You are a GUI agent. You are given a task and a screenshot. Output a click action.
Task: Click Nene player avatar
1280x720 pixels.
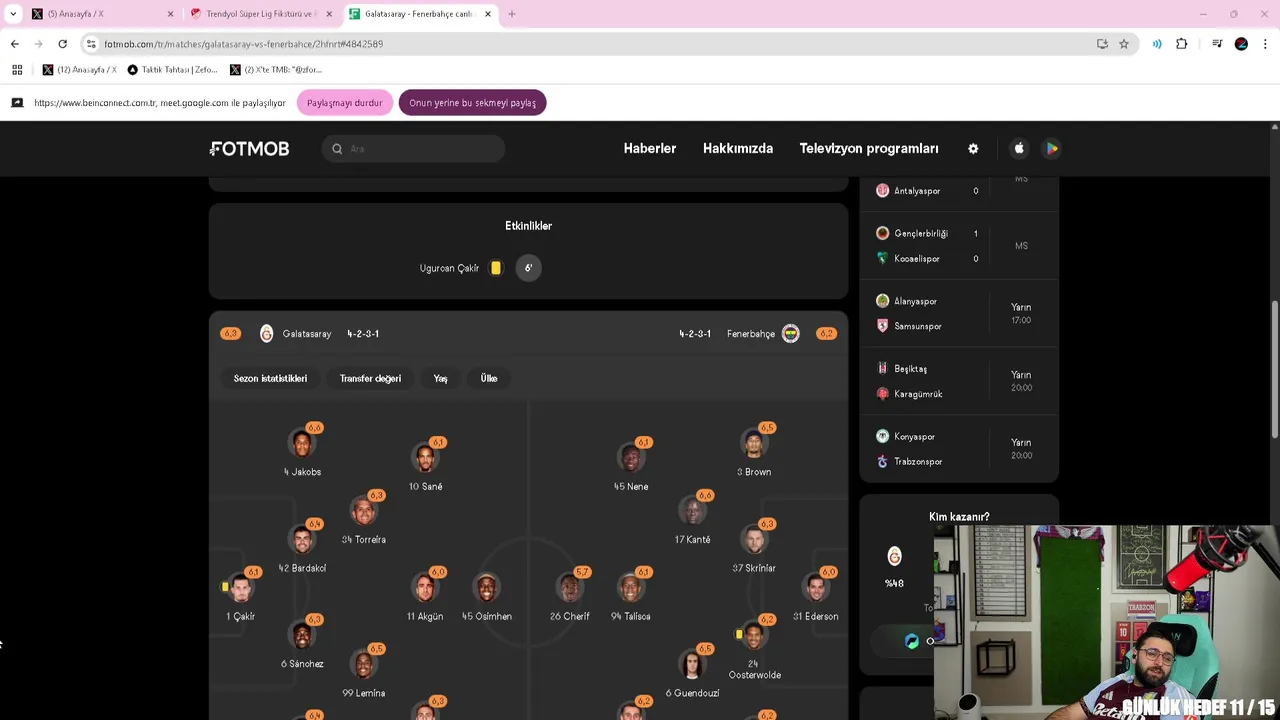(631, 458)
